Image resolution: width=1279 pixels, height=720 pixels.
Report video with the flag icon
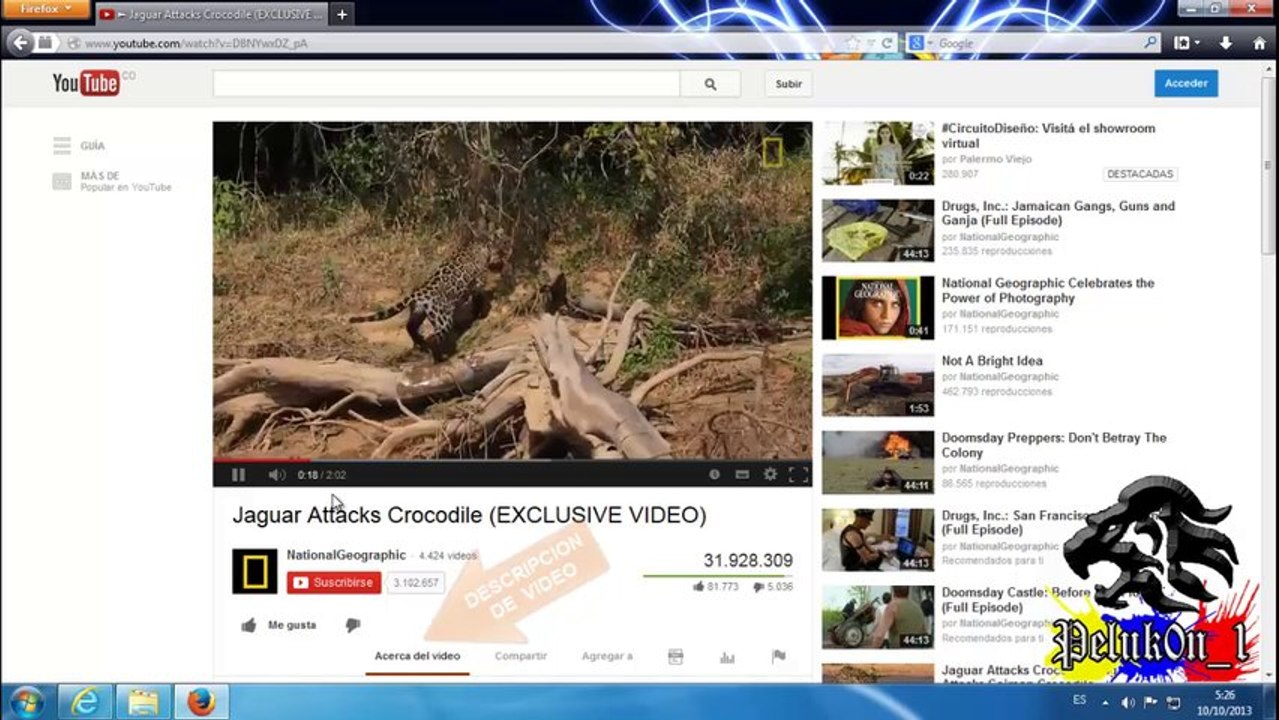tap(778, 656)
